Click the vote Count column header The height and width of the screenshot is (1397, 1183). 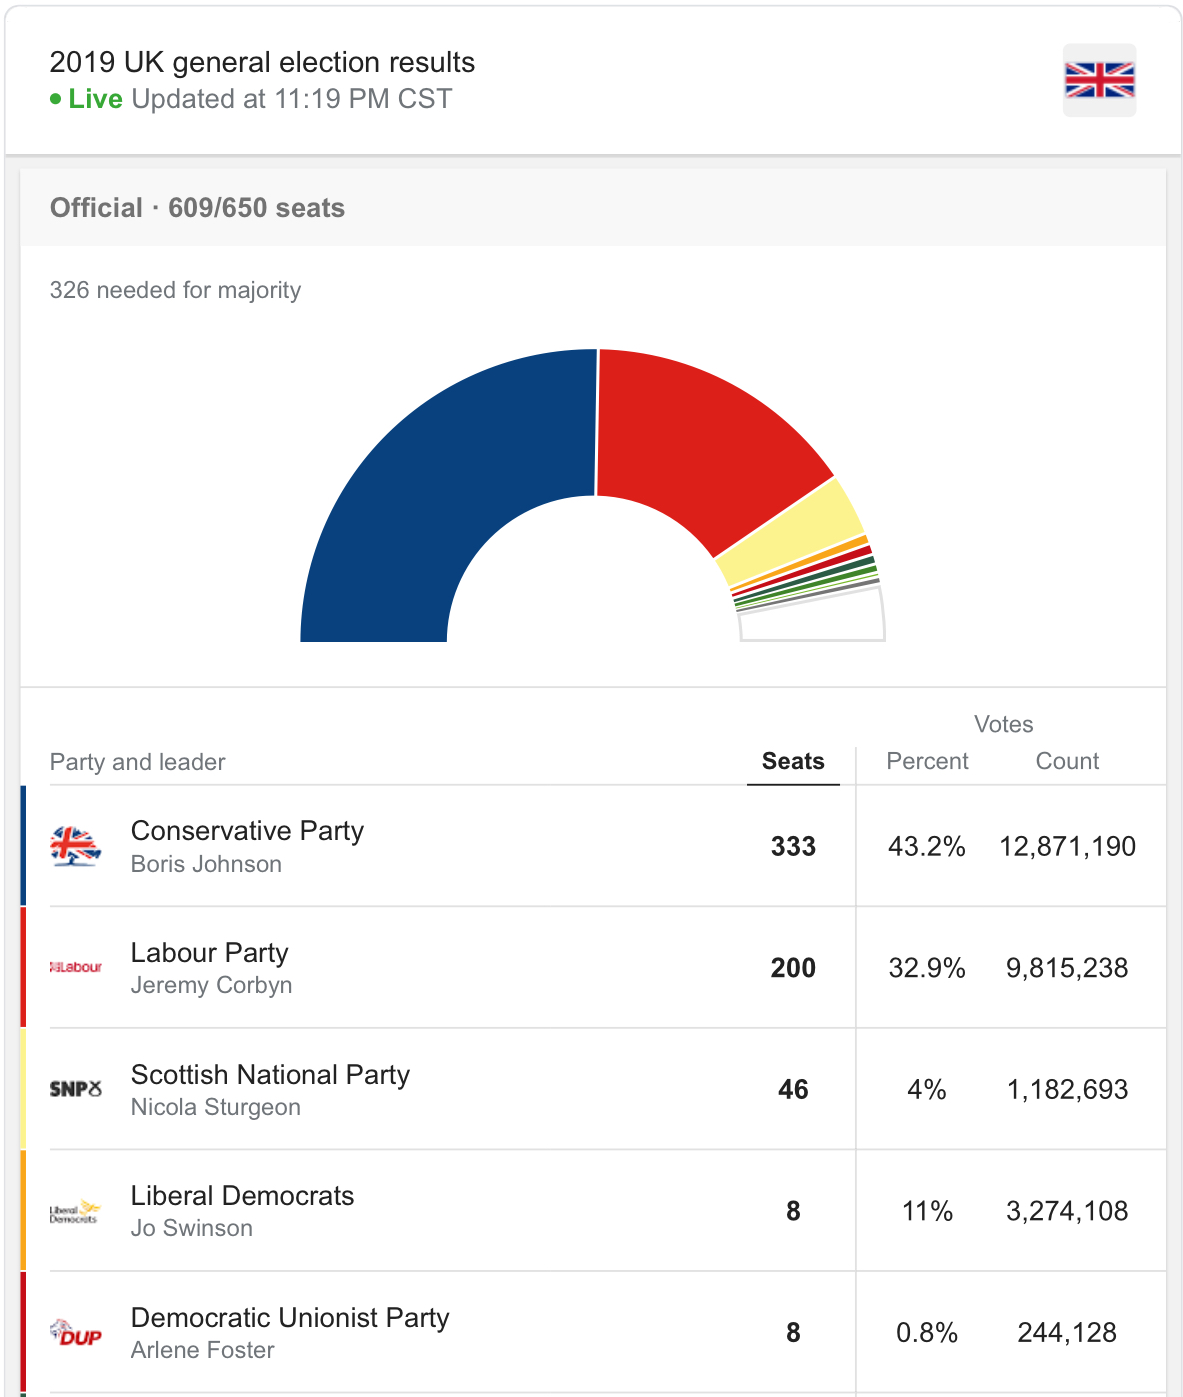[x=1067, y=762]
